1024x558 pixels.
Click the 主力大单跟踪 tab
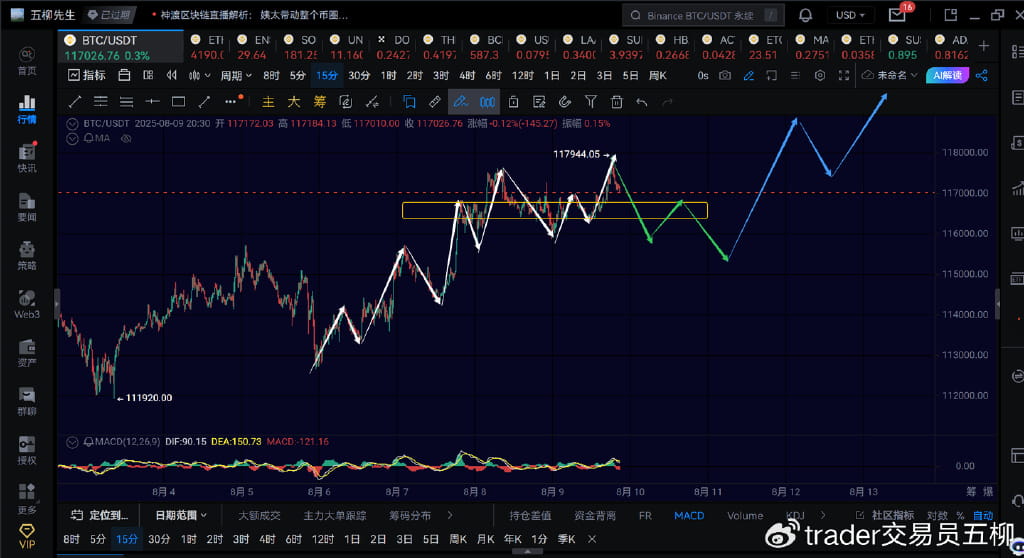click(x=335, y=516)
